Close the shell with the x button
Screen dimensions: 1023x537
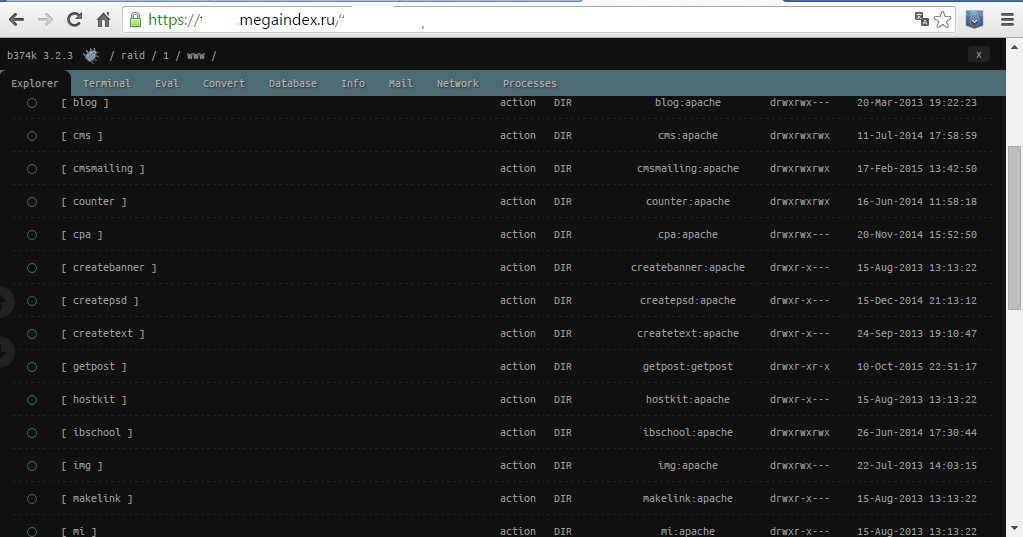(979, 55)
